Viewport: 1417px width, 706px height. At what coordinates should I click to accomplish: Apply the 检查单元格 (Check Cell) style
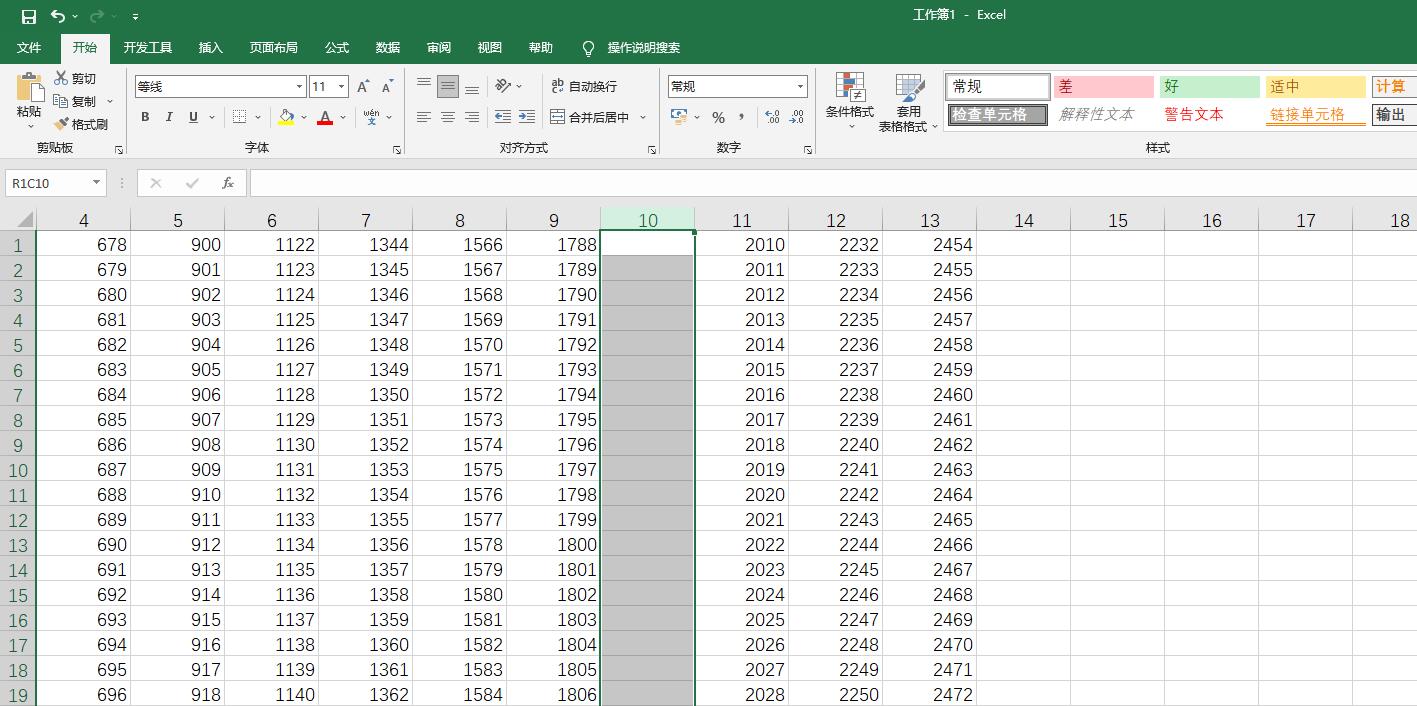(x=998, y=115)
